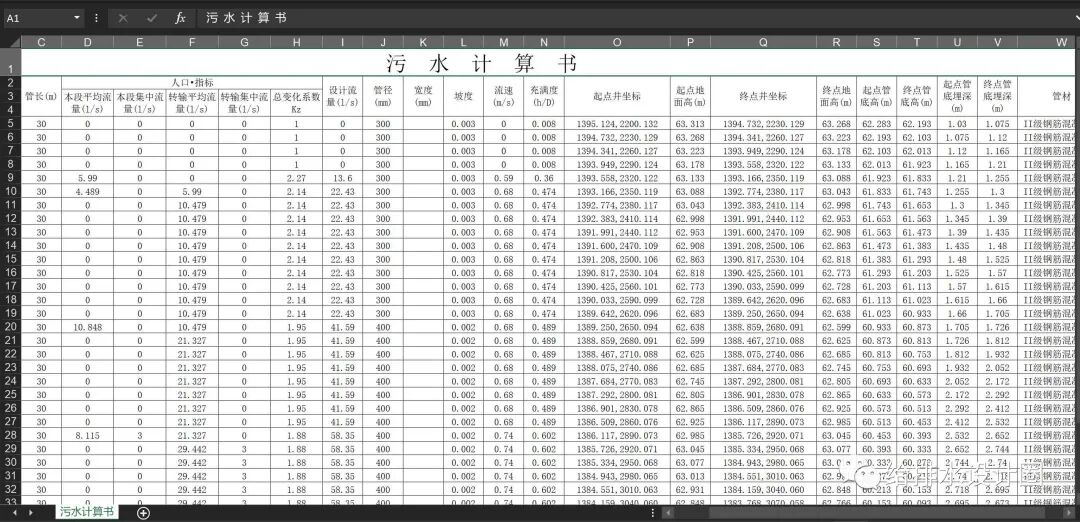
Task: Select column H header
Action: click(x=296, y=42)
